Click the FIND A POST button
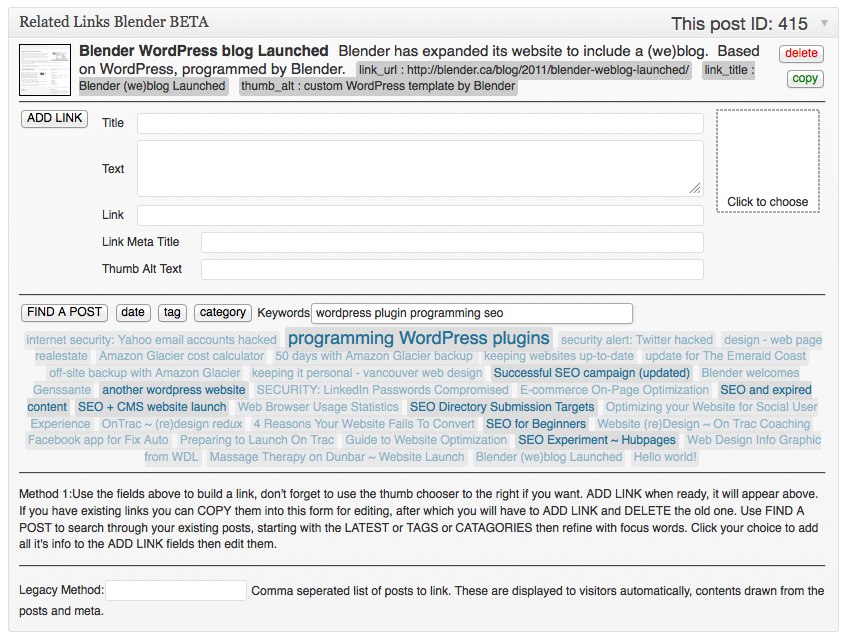This screenshot has width=847, height=643. pos(64,312)
